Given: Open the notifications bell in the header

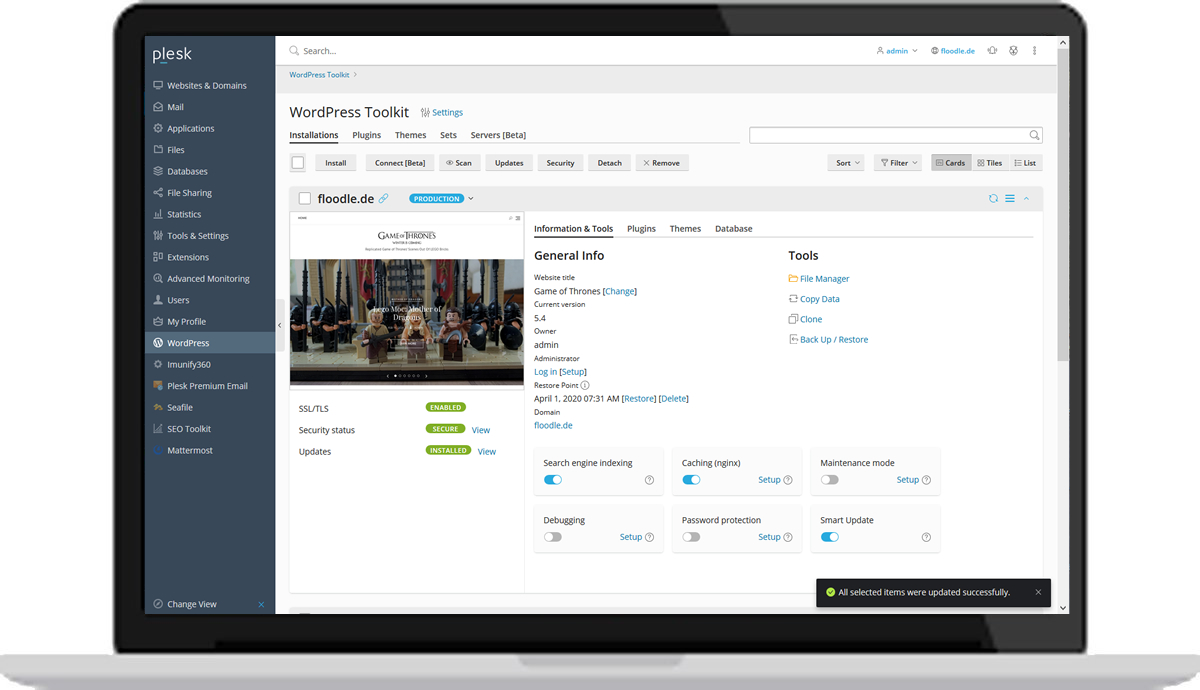Looking at the screenshot, I should 991,49.
